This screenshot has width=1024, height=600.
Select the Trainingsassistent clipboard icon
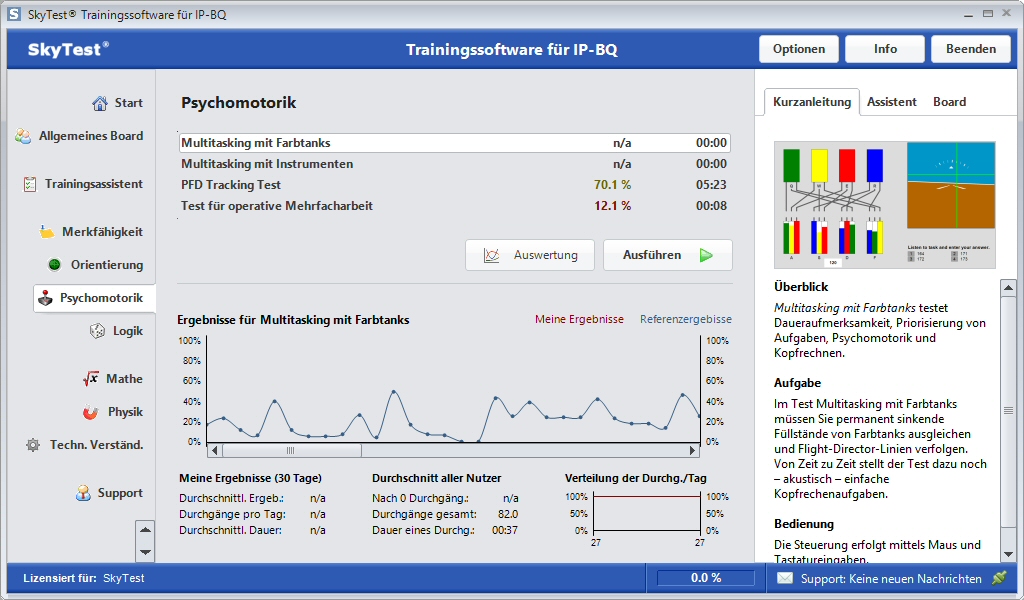30,184
